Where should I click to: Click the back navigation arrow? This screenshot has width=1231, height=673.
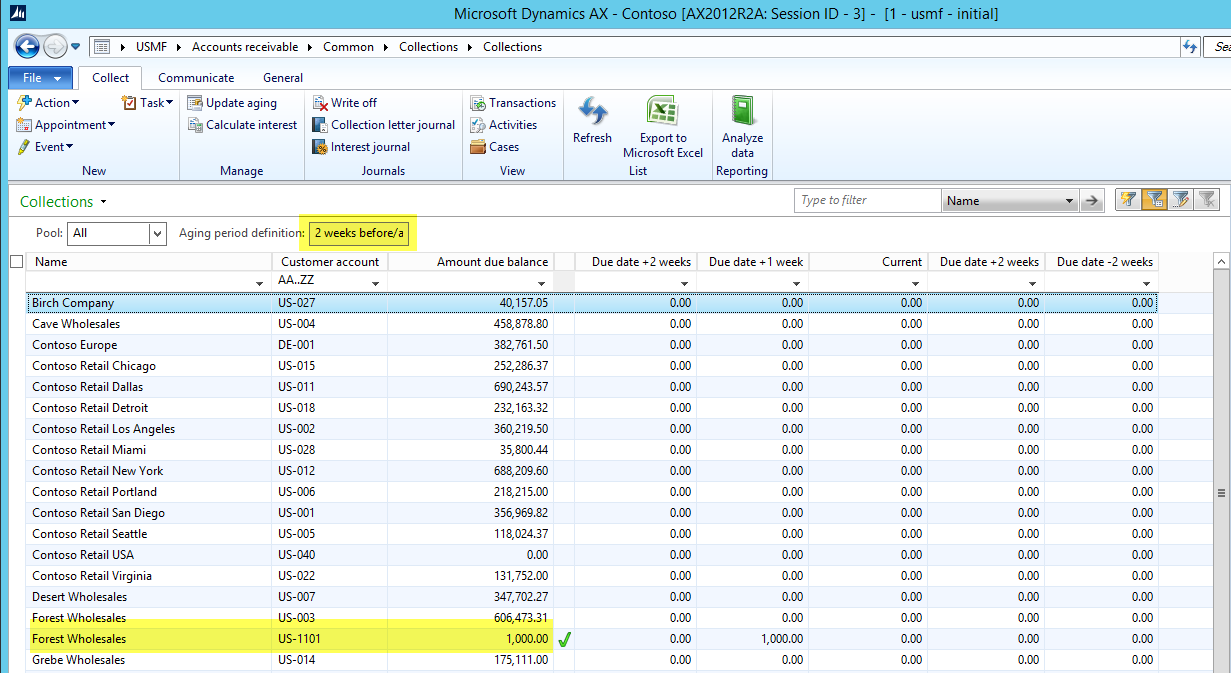coord(27,47)
